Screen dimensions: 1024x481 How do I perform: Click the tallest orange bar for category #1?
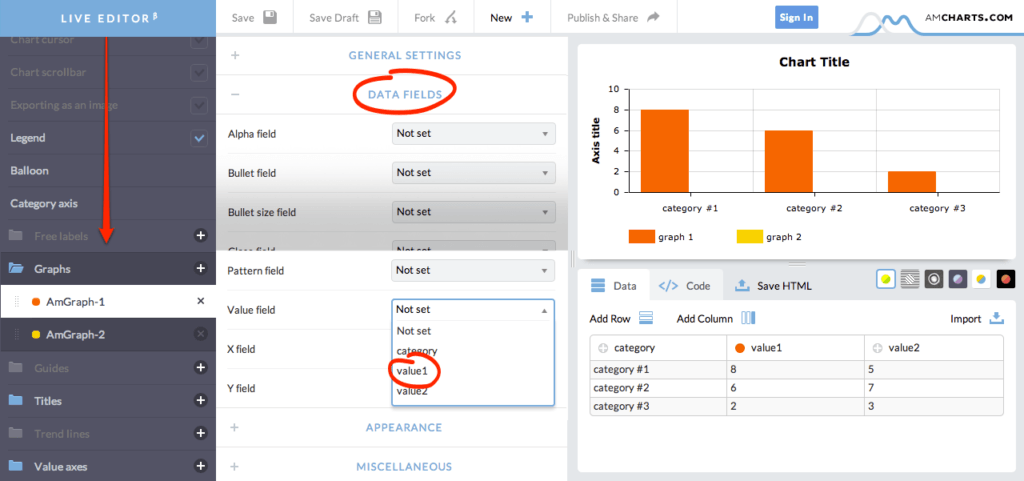(664, 151)
